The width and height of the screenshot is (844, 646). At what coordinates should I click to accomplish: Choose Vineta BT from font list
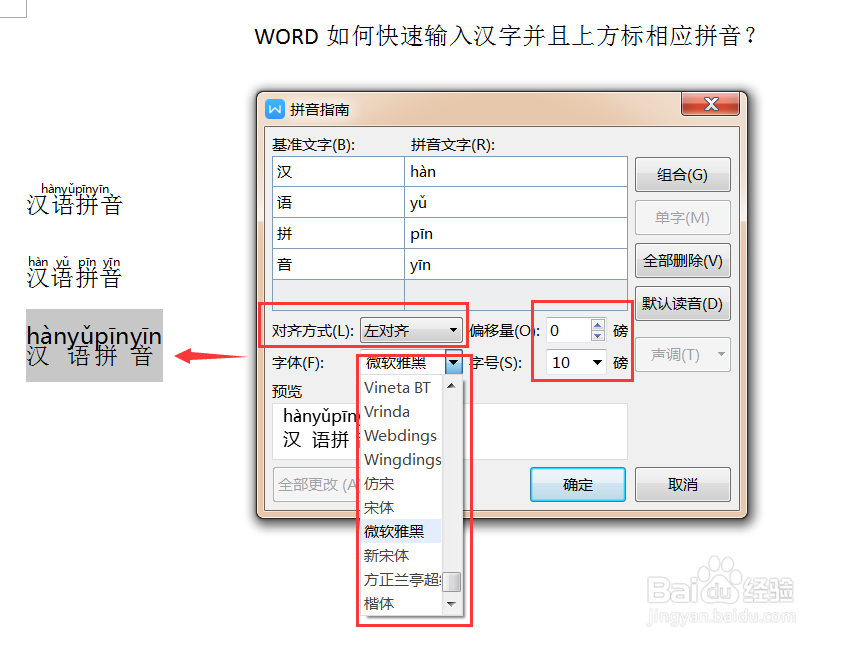click(x=402, y=388)
